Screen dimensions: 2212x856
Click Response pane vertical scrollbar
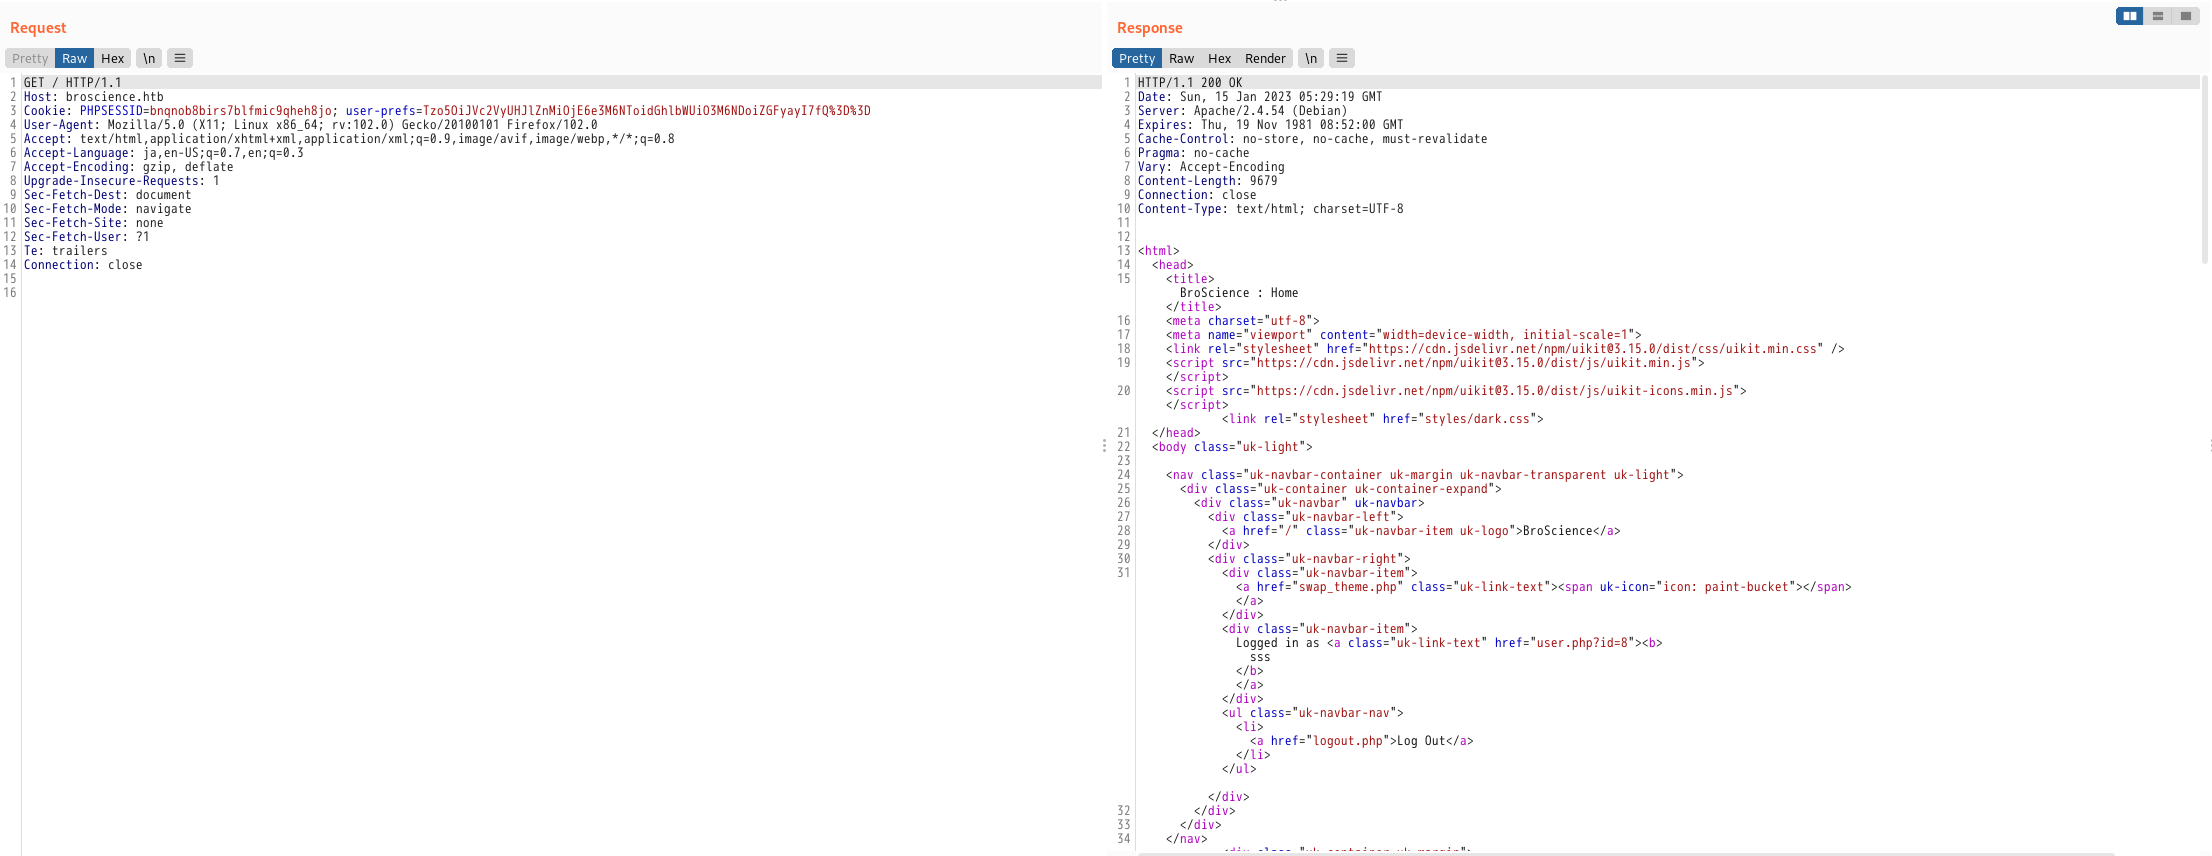[2205, 170]
